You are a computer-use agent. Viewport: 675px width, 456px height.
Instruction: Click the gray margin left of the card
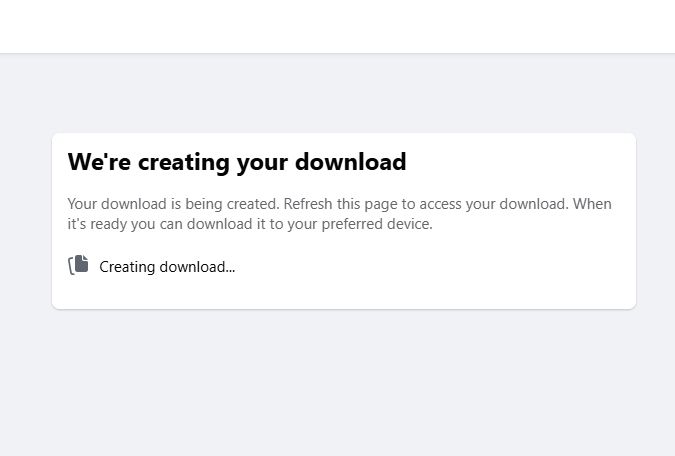[x=25, y=220]
